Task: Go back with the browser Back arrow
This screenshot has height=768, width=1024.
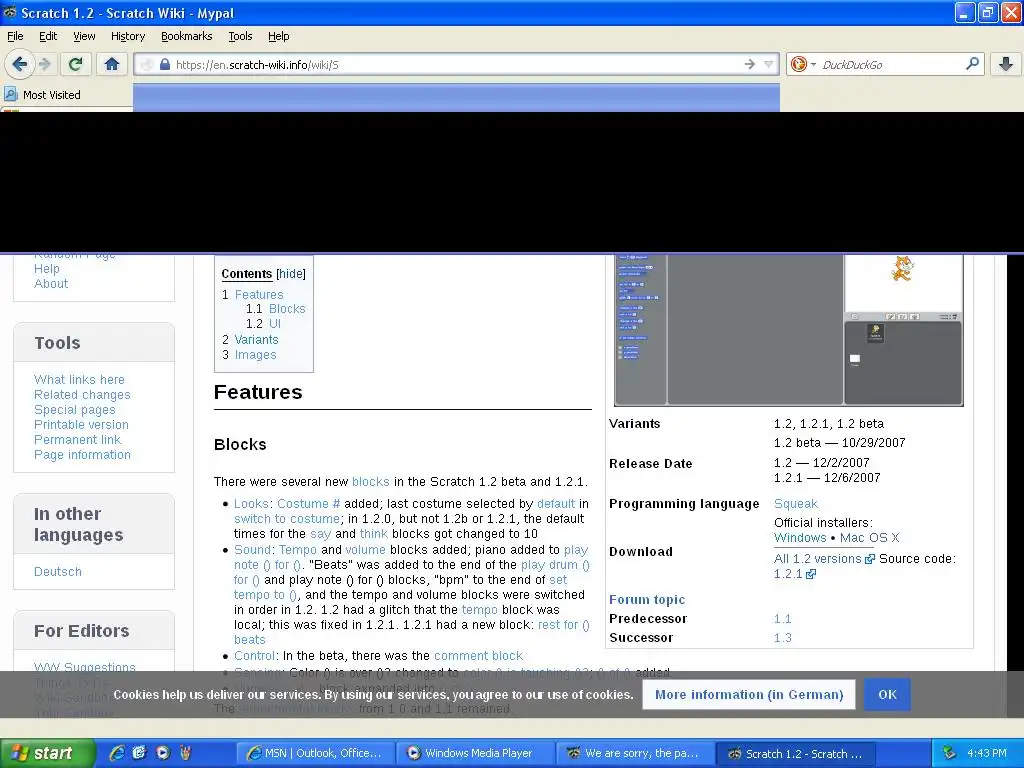Action: (19, 64)
